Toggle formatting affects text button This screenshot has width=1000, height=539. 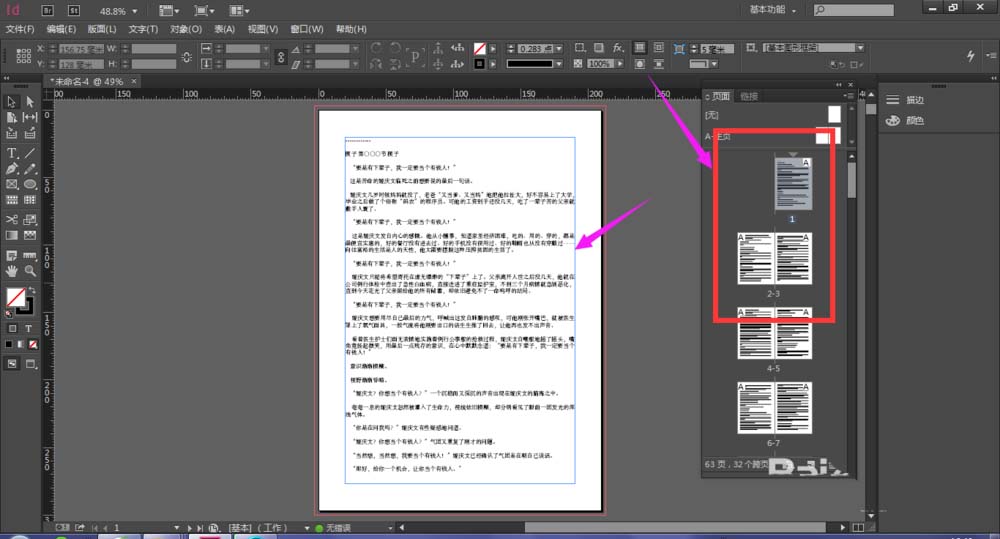coord(29,329)
